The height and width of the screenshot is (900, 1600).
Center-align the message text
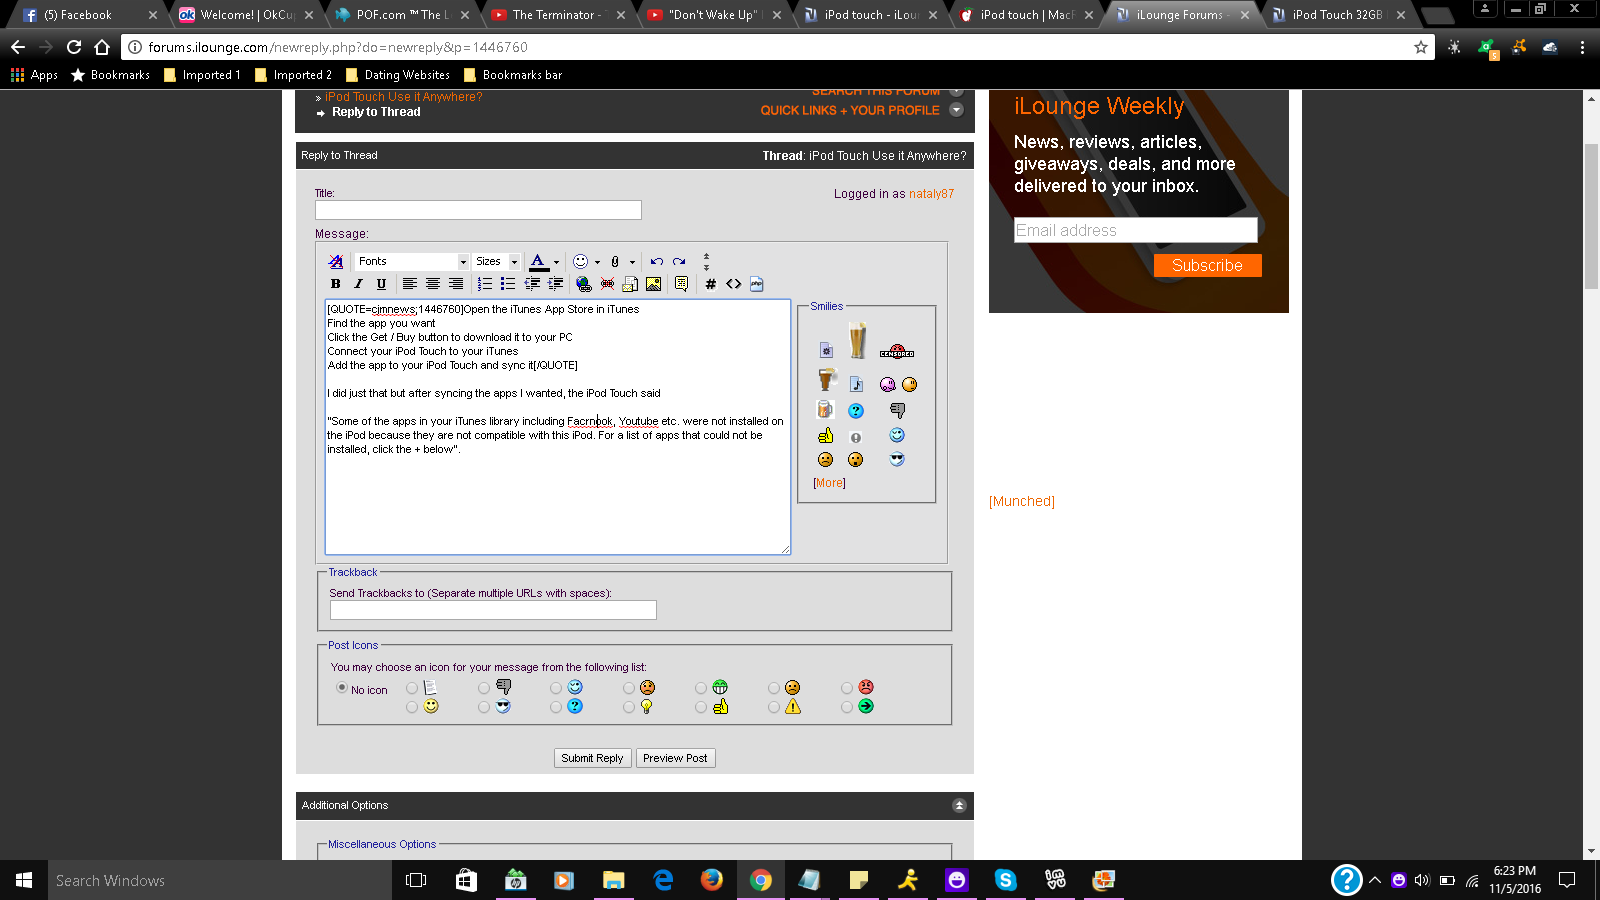433,284
